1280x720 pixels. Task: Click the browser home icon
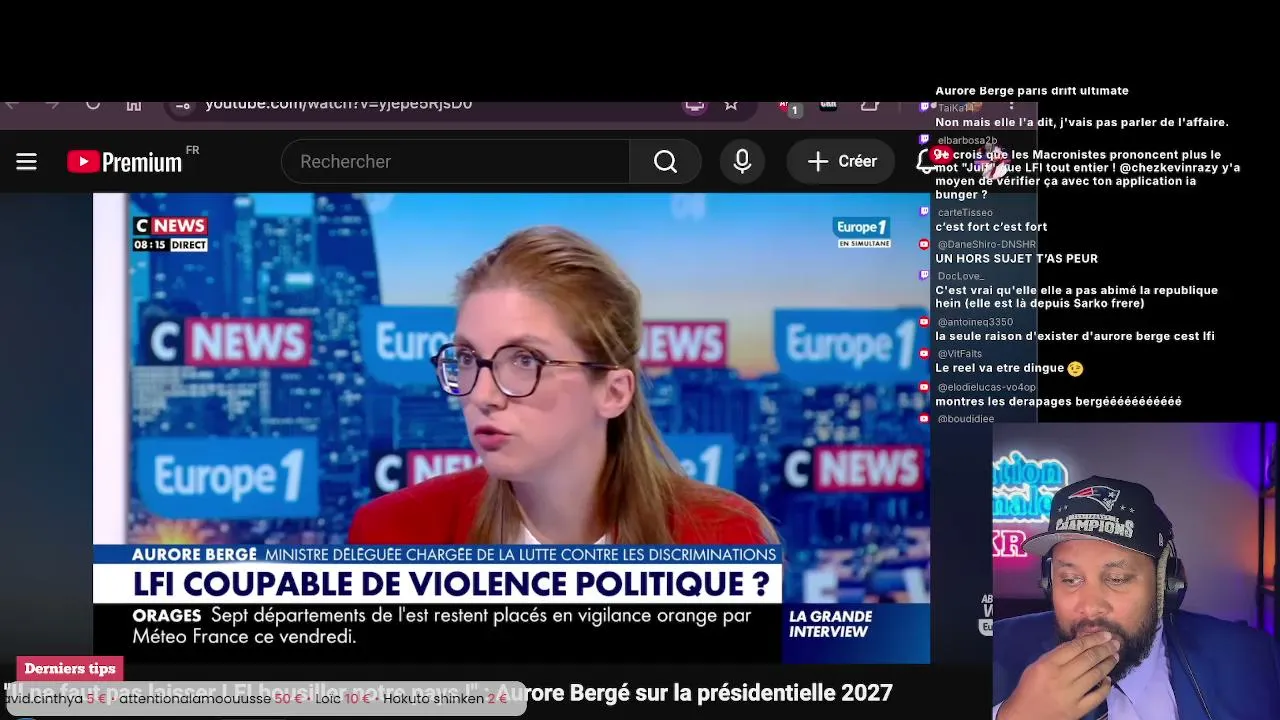(133, 104)
